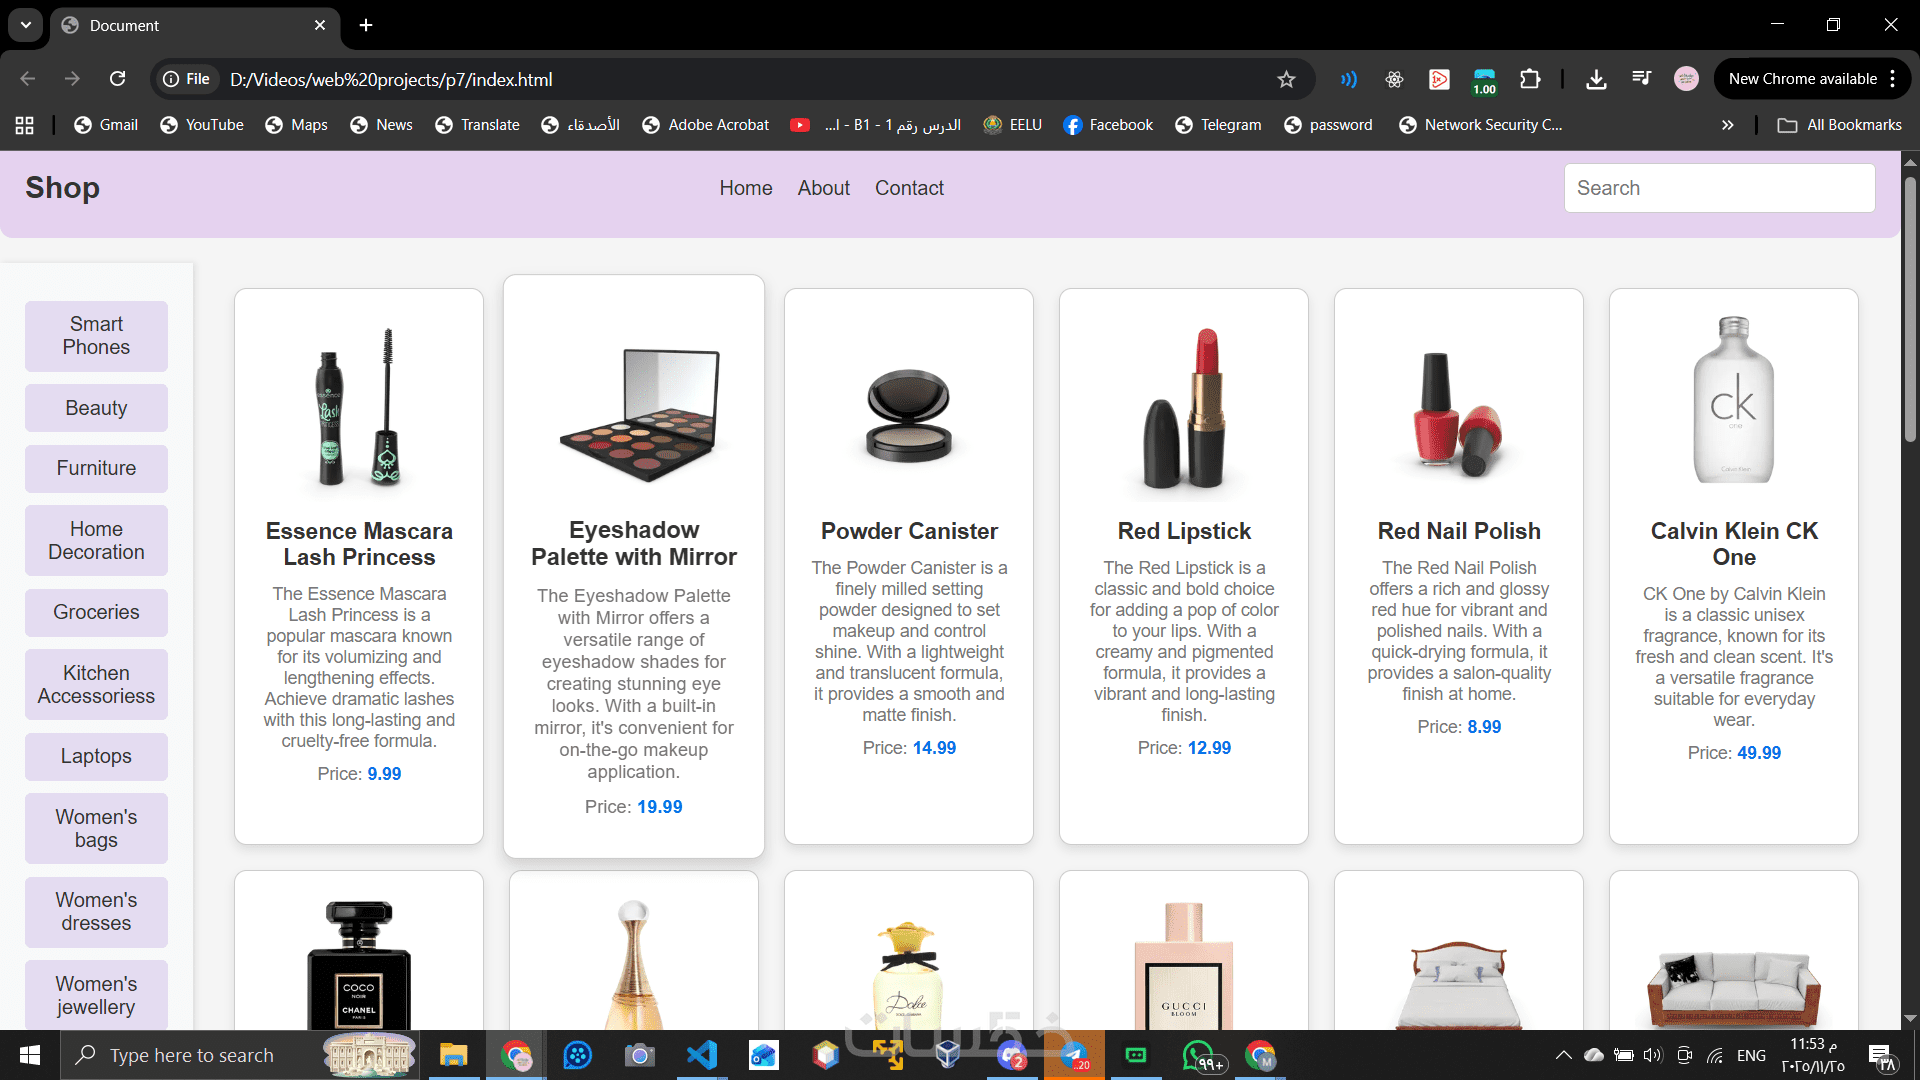
Task: Show hidden system tray icons
Action: point(1563,1055)
